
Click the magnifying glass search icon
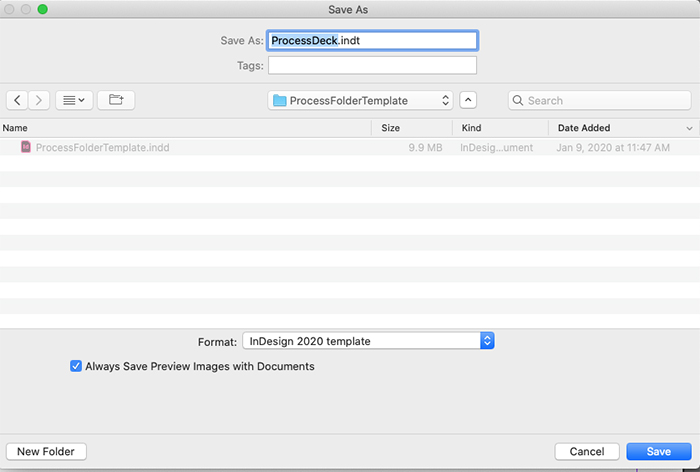518,100
